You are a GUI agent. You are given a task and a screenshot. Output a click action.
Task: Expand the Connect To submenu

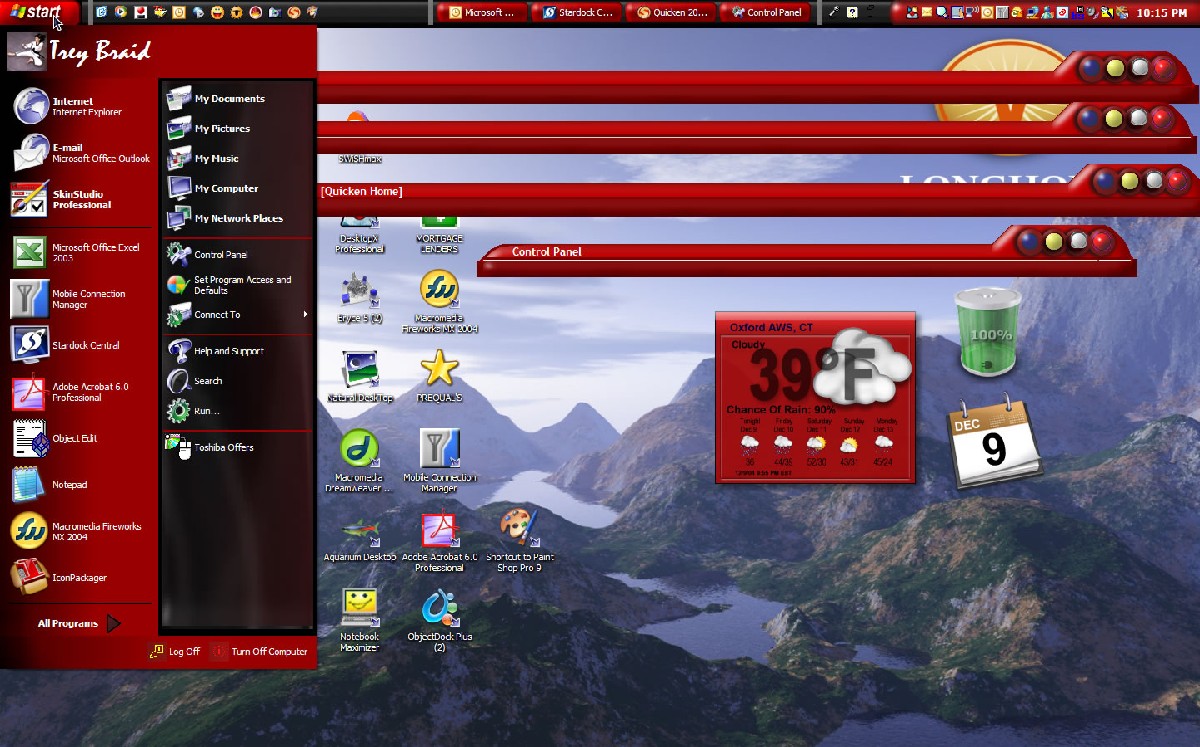[x=237, y=315]
